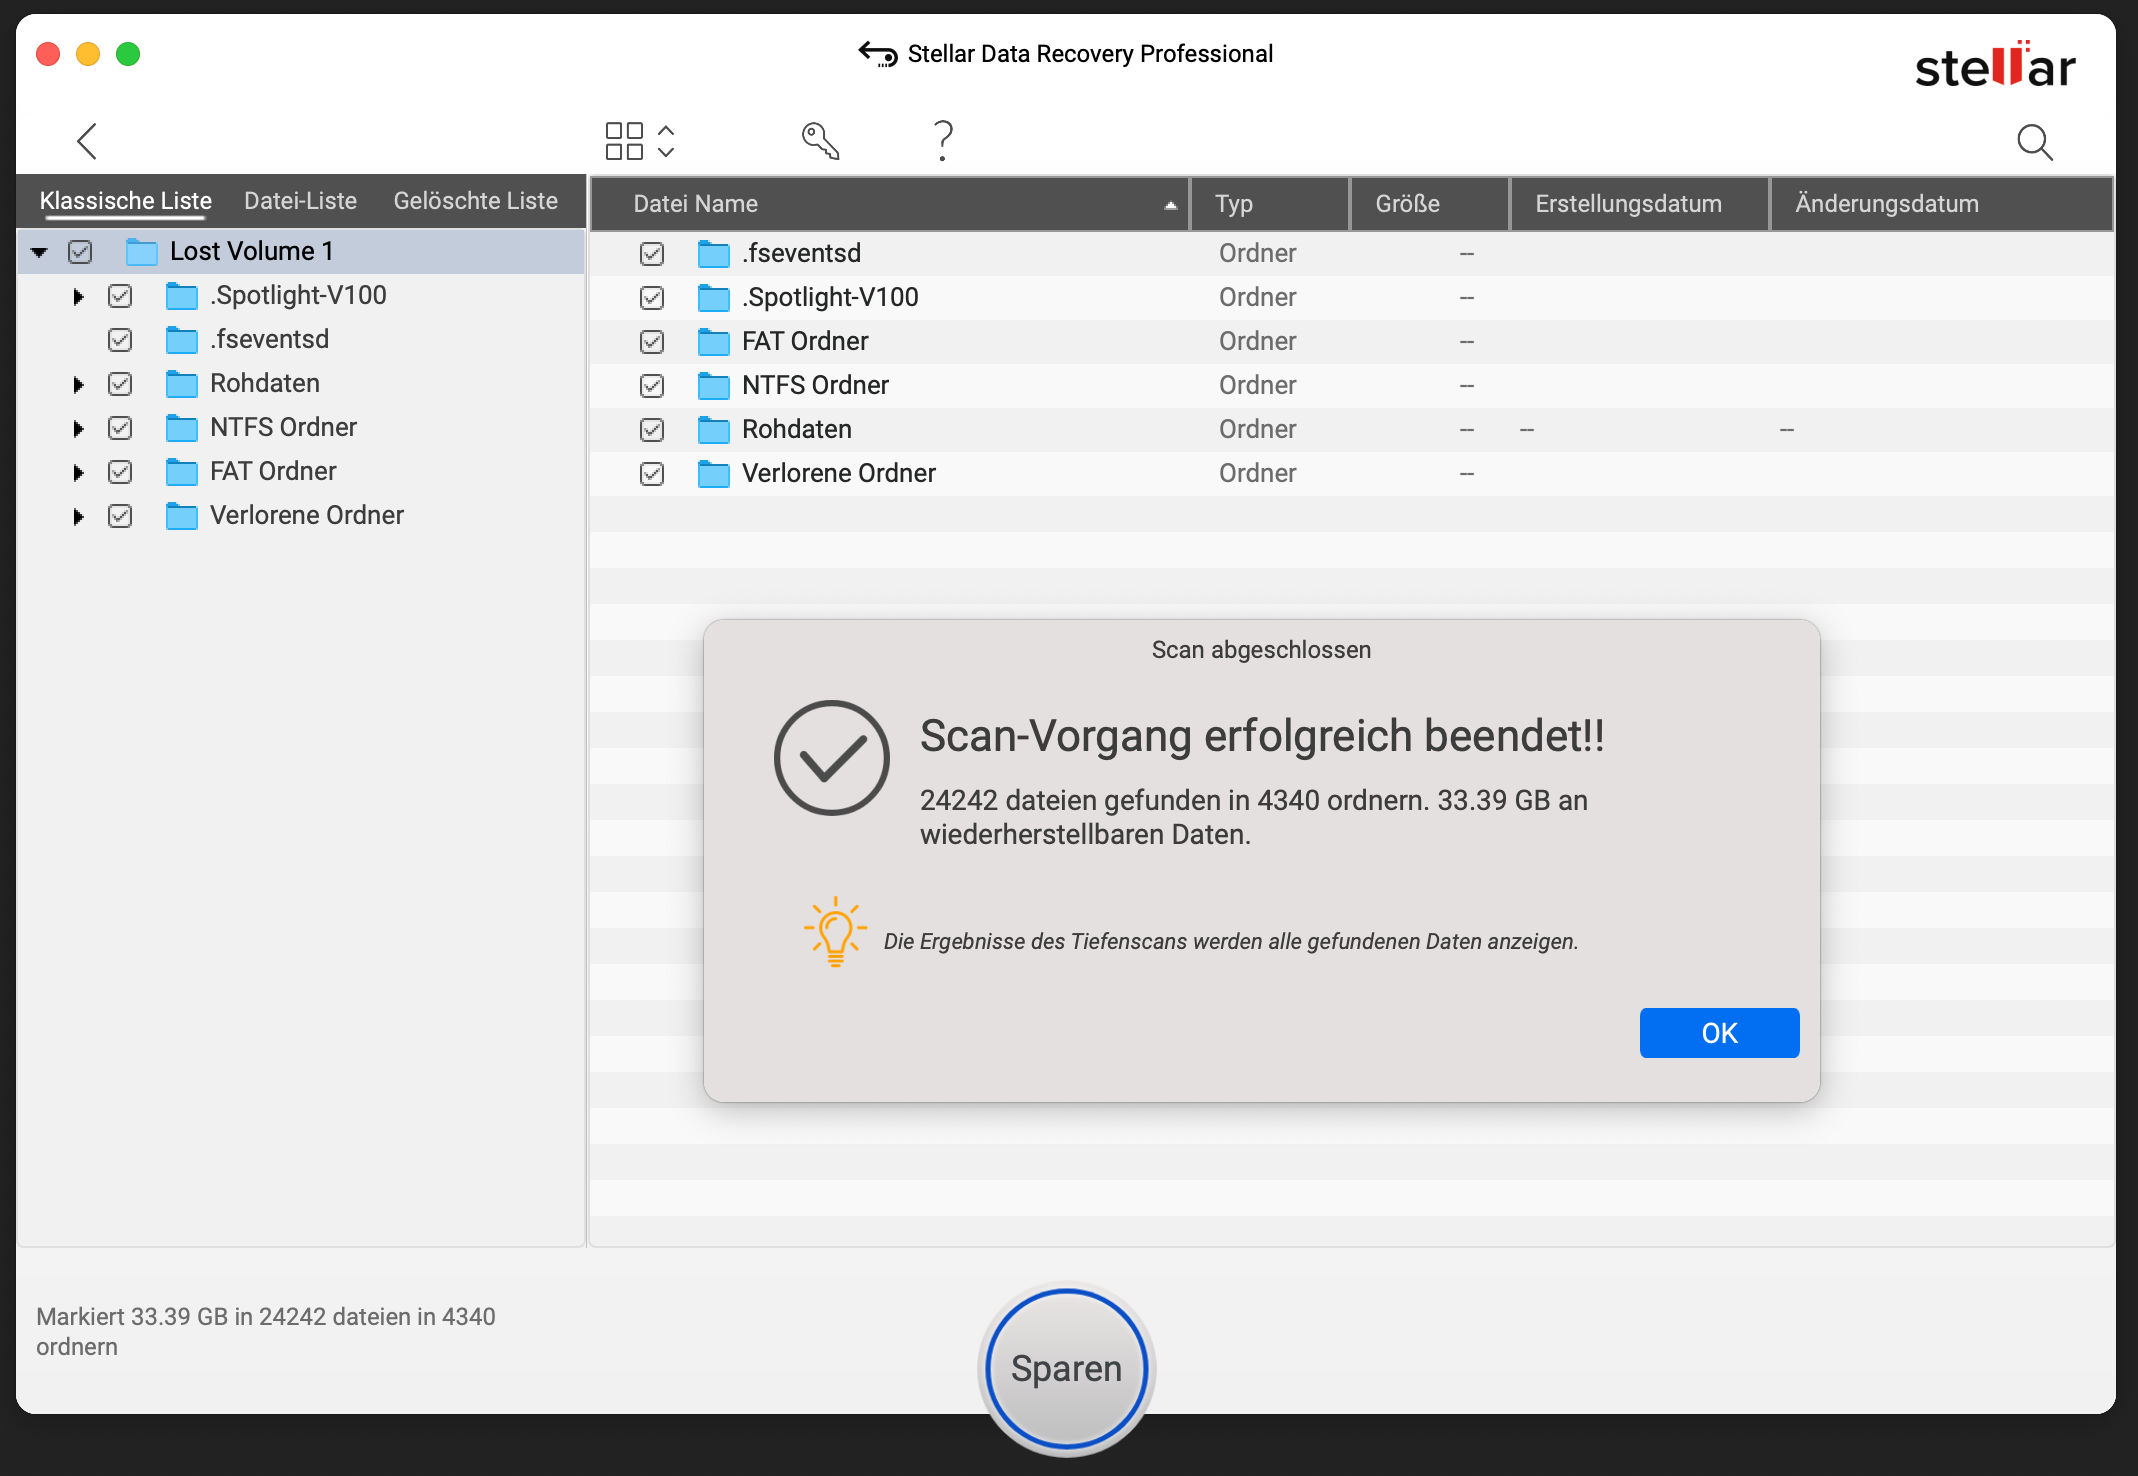
Task: Click the yellow window minimize button
Action: (88, 53)
